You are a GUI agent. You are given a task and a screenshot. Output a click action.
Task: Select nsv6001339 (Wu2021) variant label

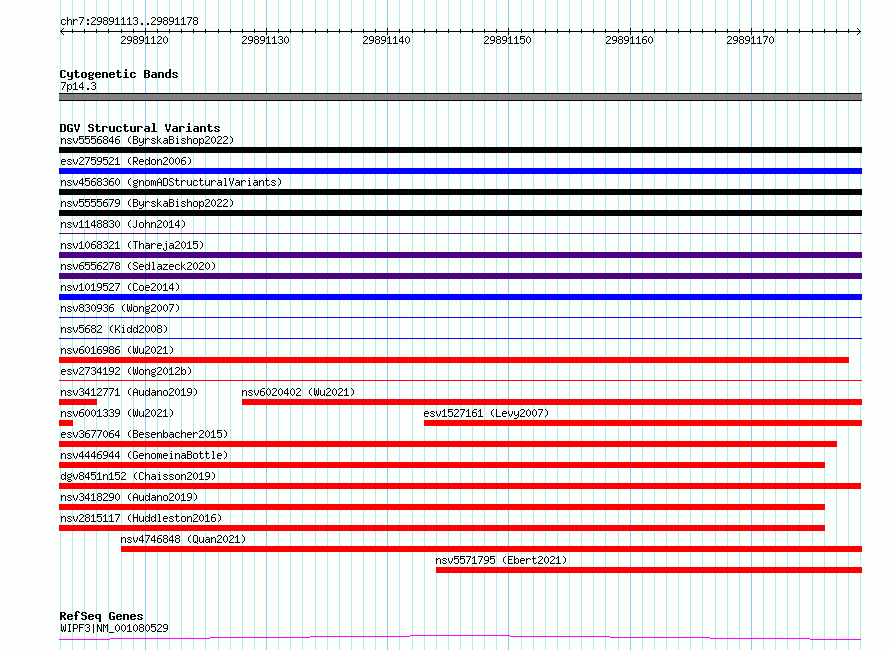pyautogui.click(x=117, y=413)
